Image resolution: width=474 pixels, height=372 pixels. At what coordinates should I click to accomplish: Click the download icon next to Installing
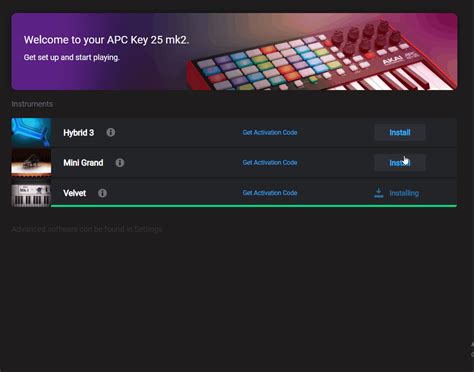379,193
